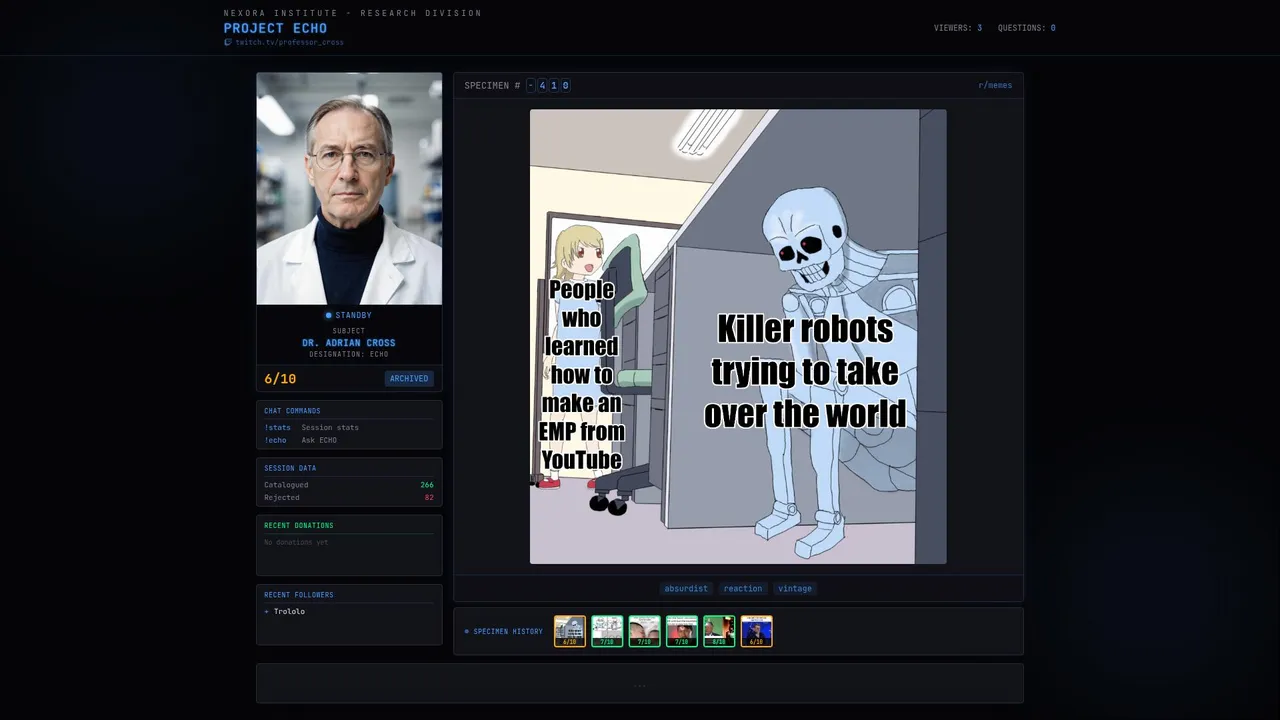
Task: Click the bottom message bar with ellipsis
Action: pos(640,684)
